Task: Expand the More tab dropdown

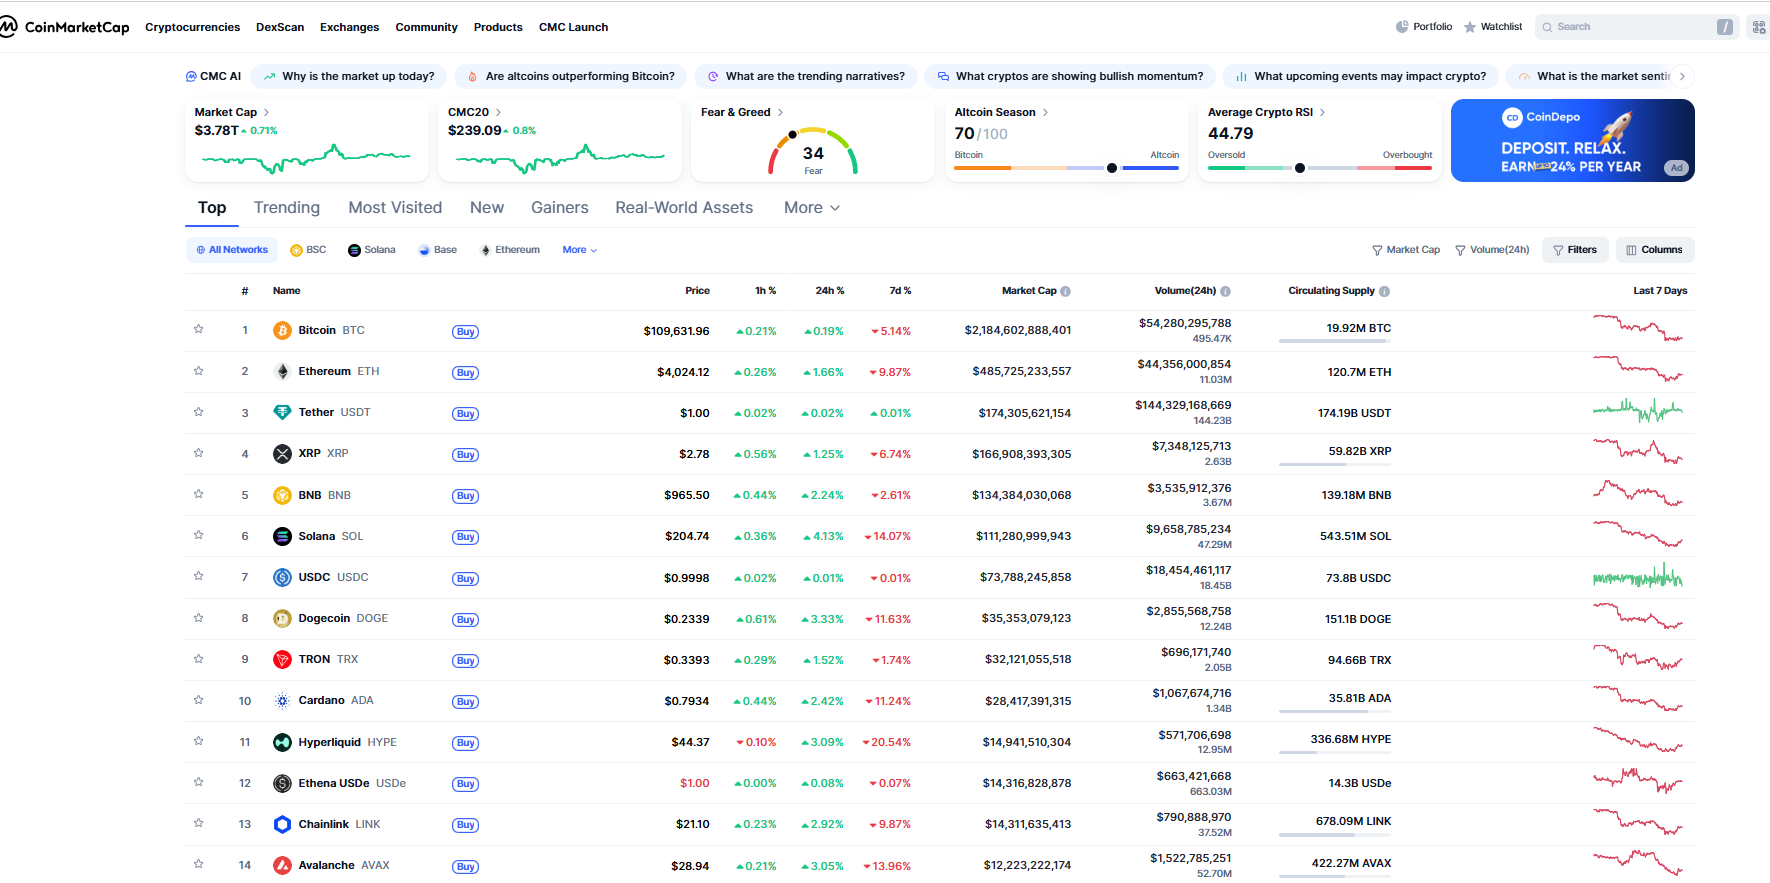Action: point(811,207)
